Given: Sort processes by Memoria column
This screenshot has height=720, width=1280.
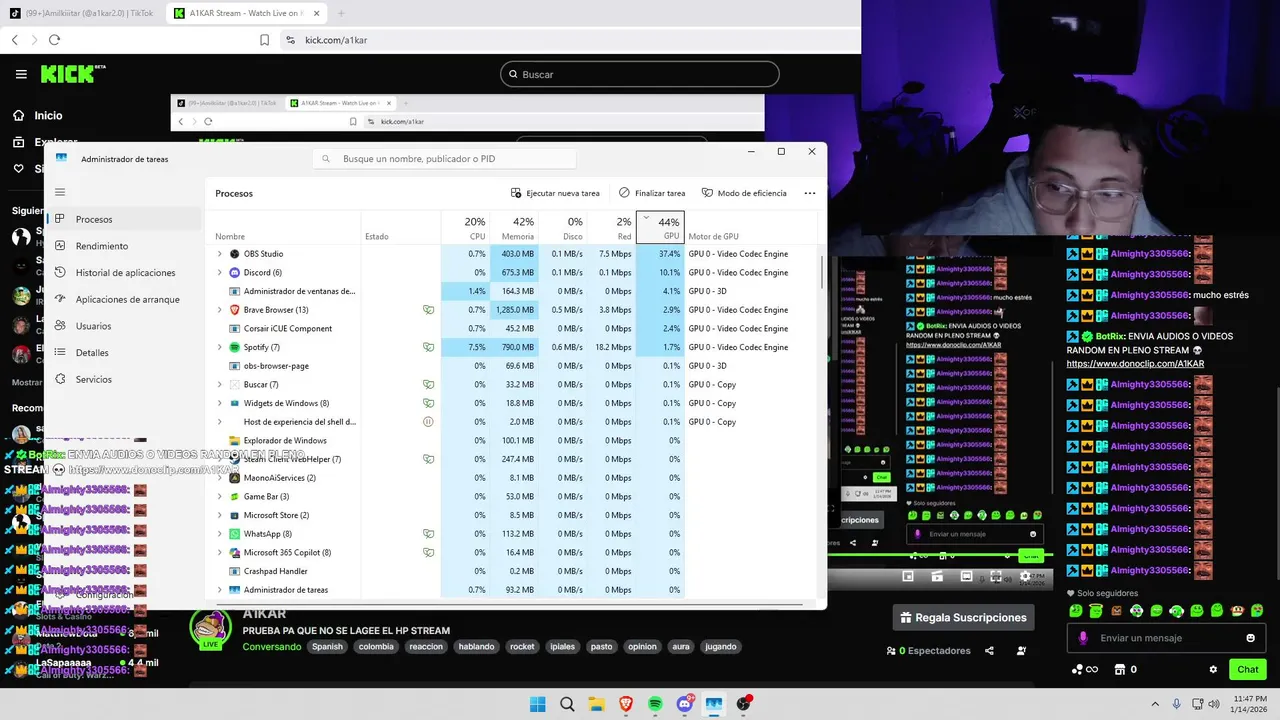Looking at the screenshot, I should click(514, 228).
